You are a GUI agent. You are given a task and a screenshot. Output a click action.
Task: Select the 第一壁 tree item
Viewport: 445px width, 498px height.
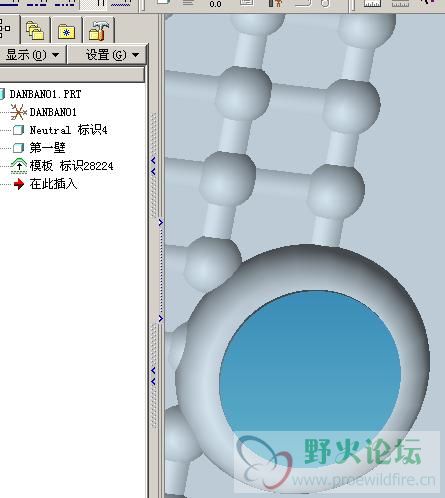tap(47, 148)
